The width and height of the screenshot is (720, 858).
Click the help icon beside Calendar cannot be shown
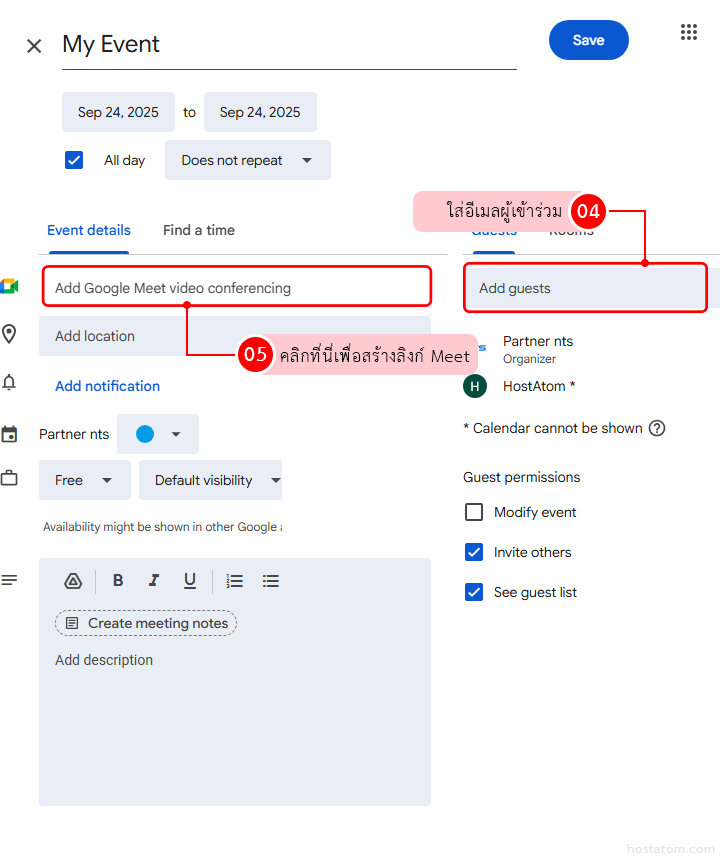657,428
